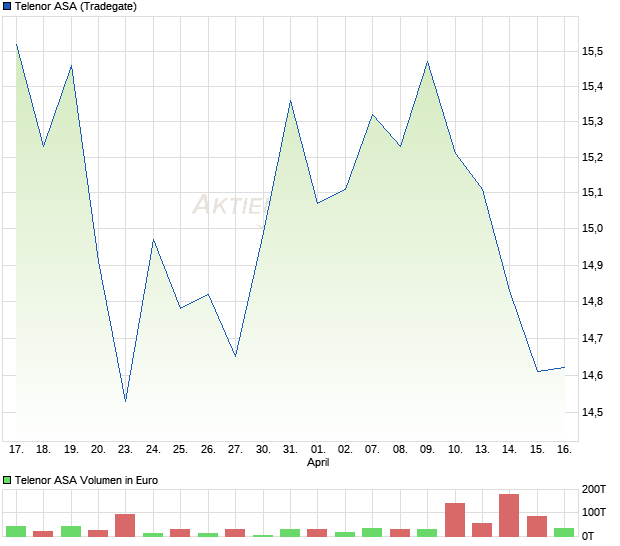The image size is (620, 546).
Task: Click the '10.' date label
Action: [x=455, y=450]
